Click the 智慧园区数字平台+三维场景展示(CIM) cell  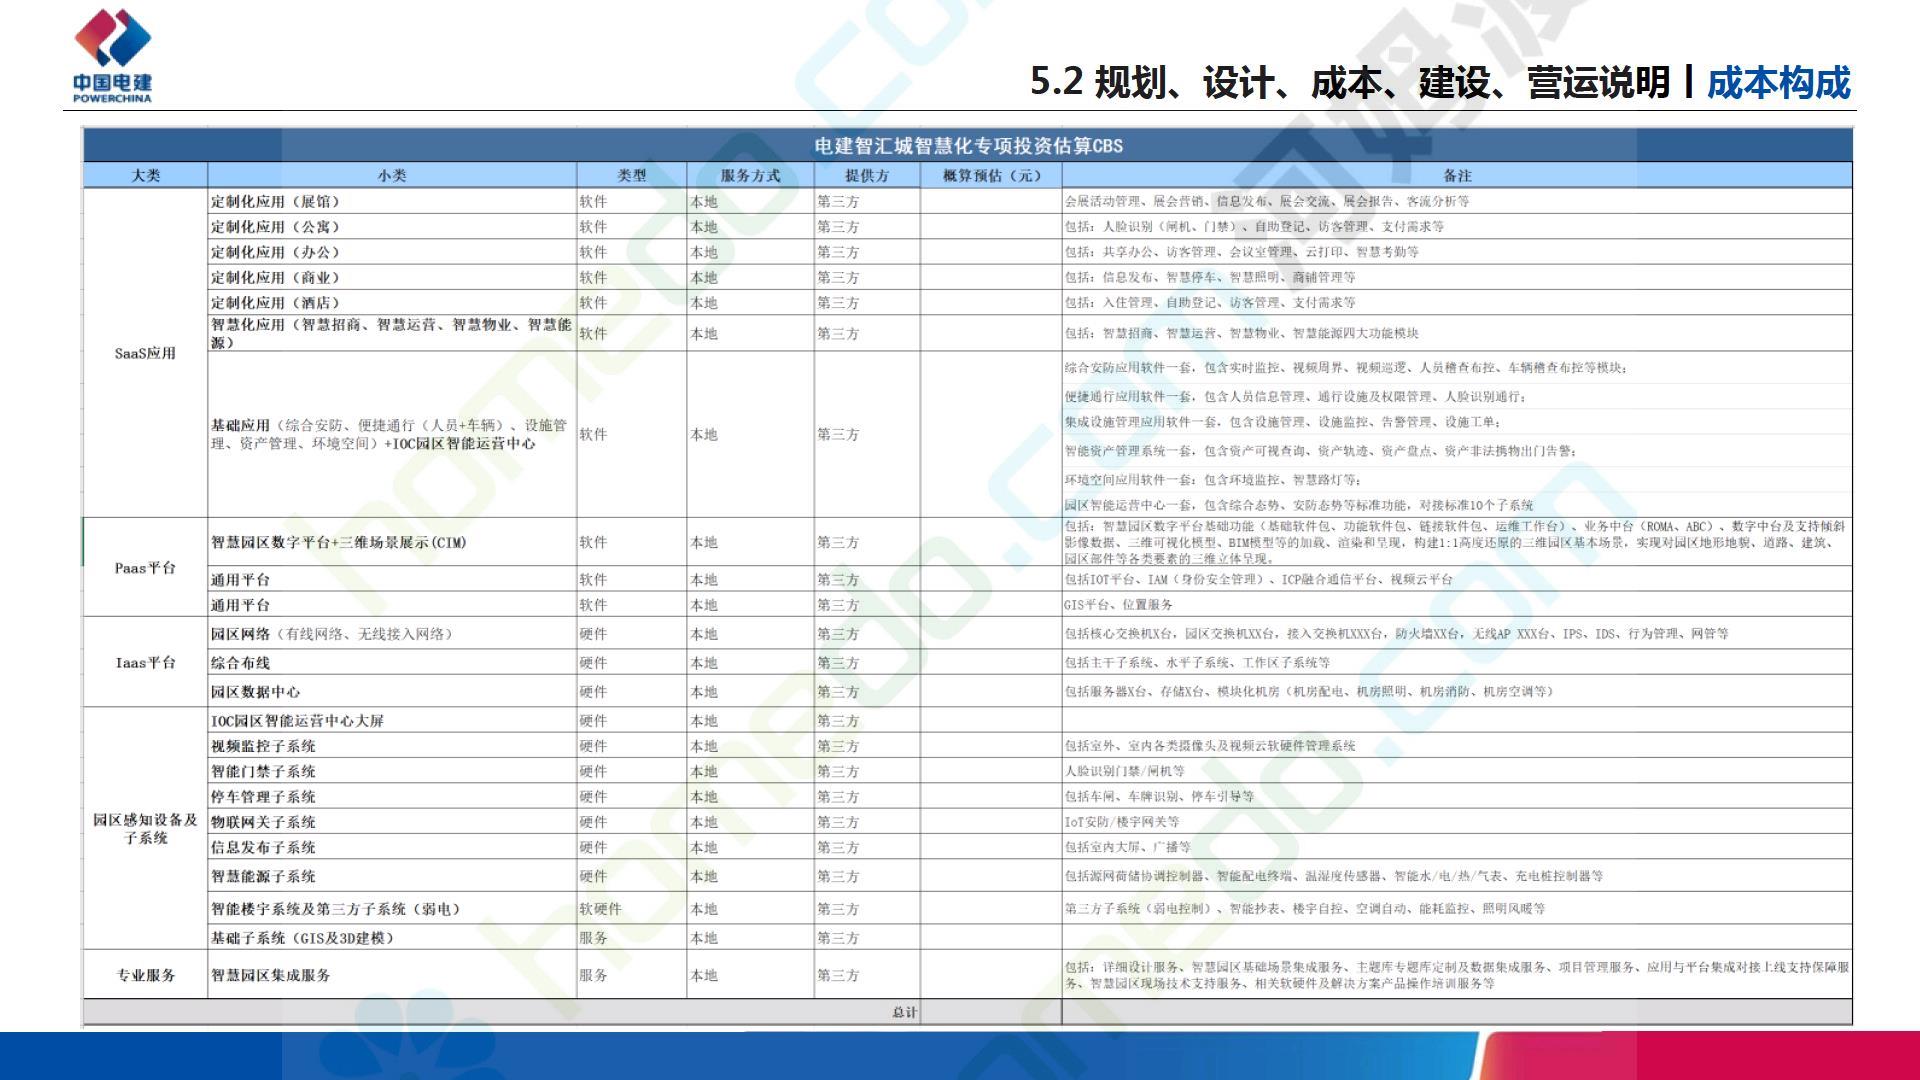click(338, 542)
